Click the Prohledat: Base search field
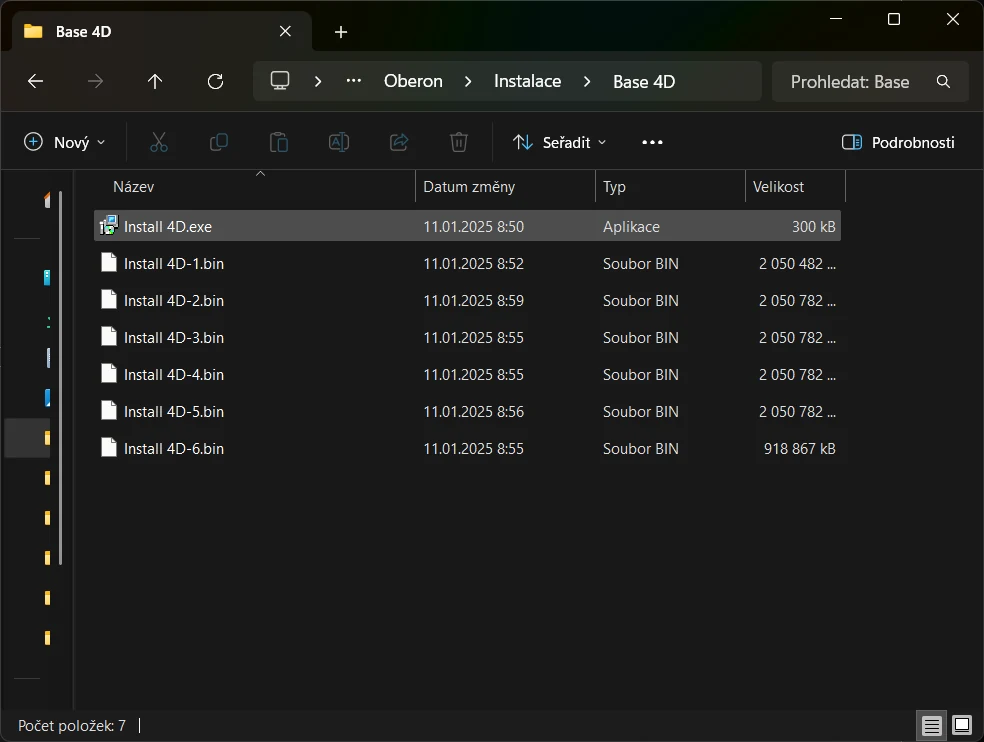Viewport: 984px width, 742px height. click(870, 82)
